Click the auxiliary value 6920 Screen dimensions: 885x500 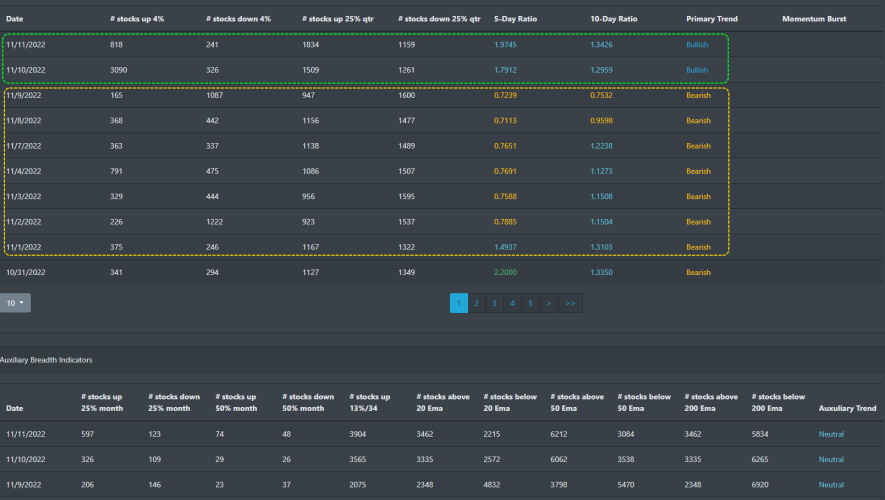coord(760,485)
